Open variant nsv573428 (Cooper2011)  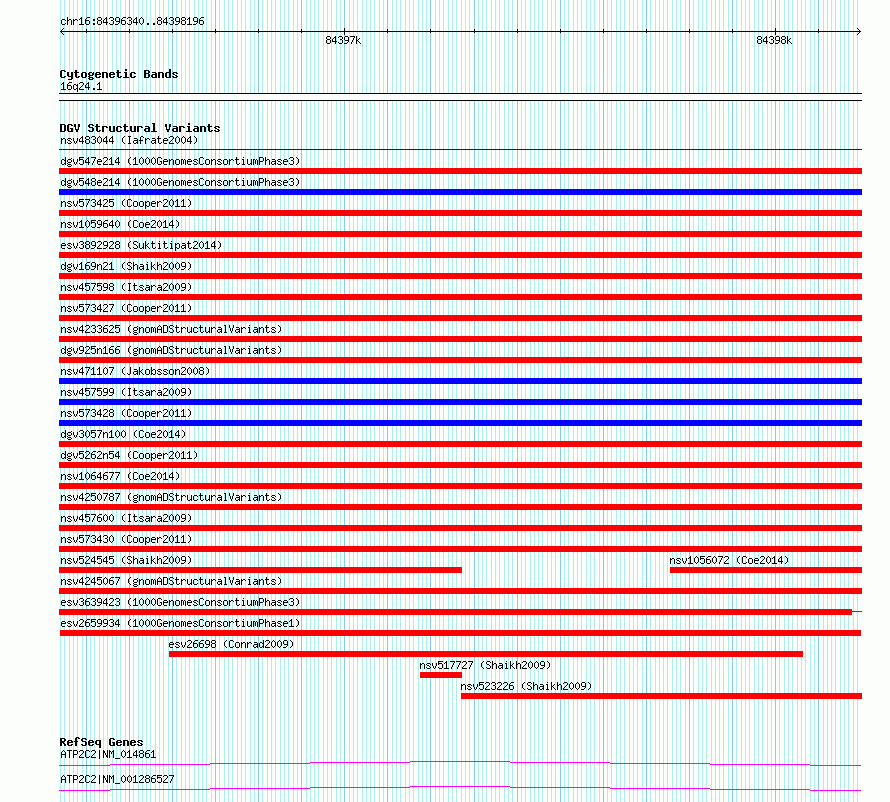pos(126,413)
